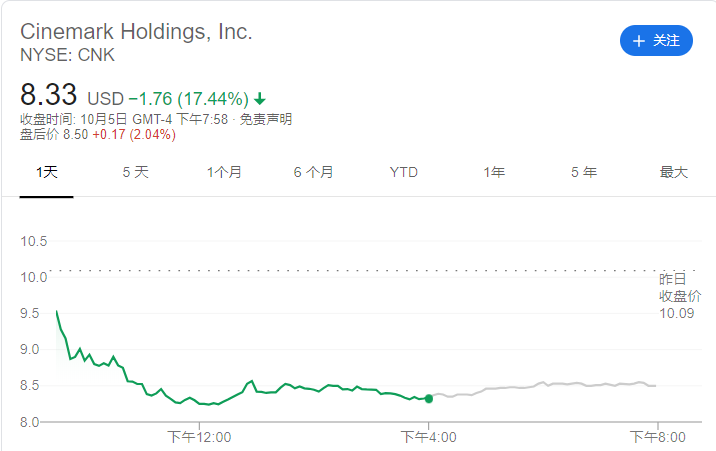
Task: Click the green down arrow beside percentage
Action: click(x=260, y=98)
